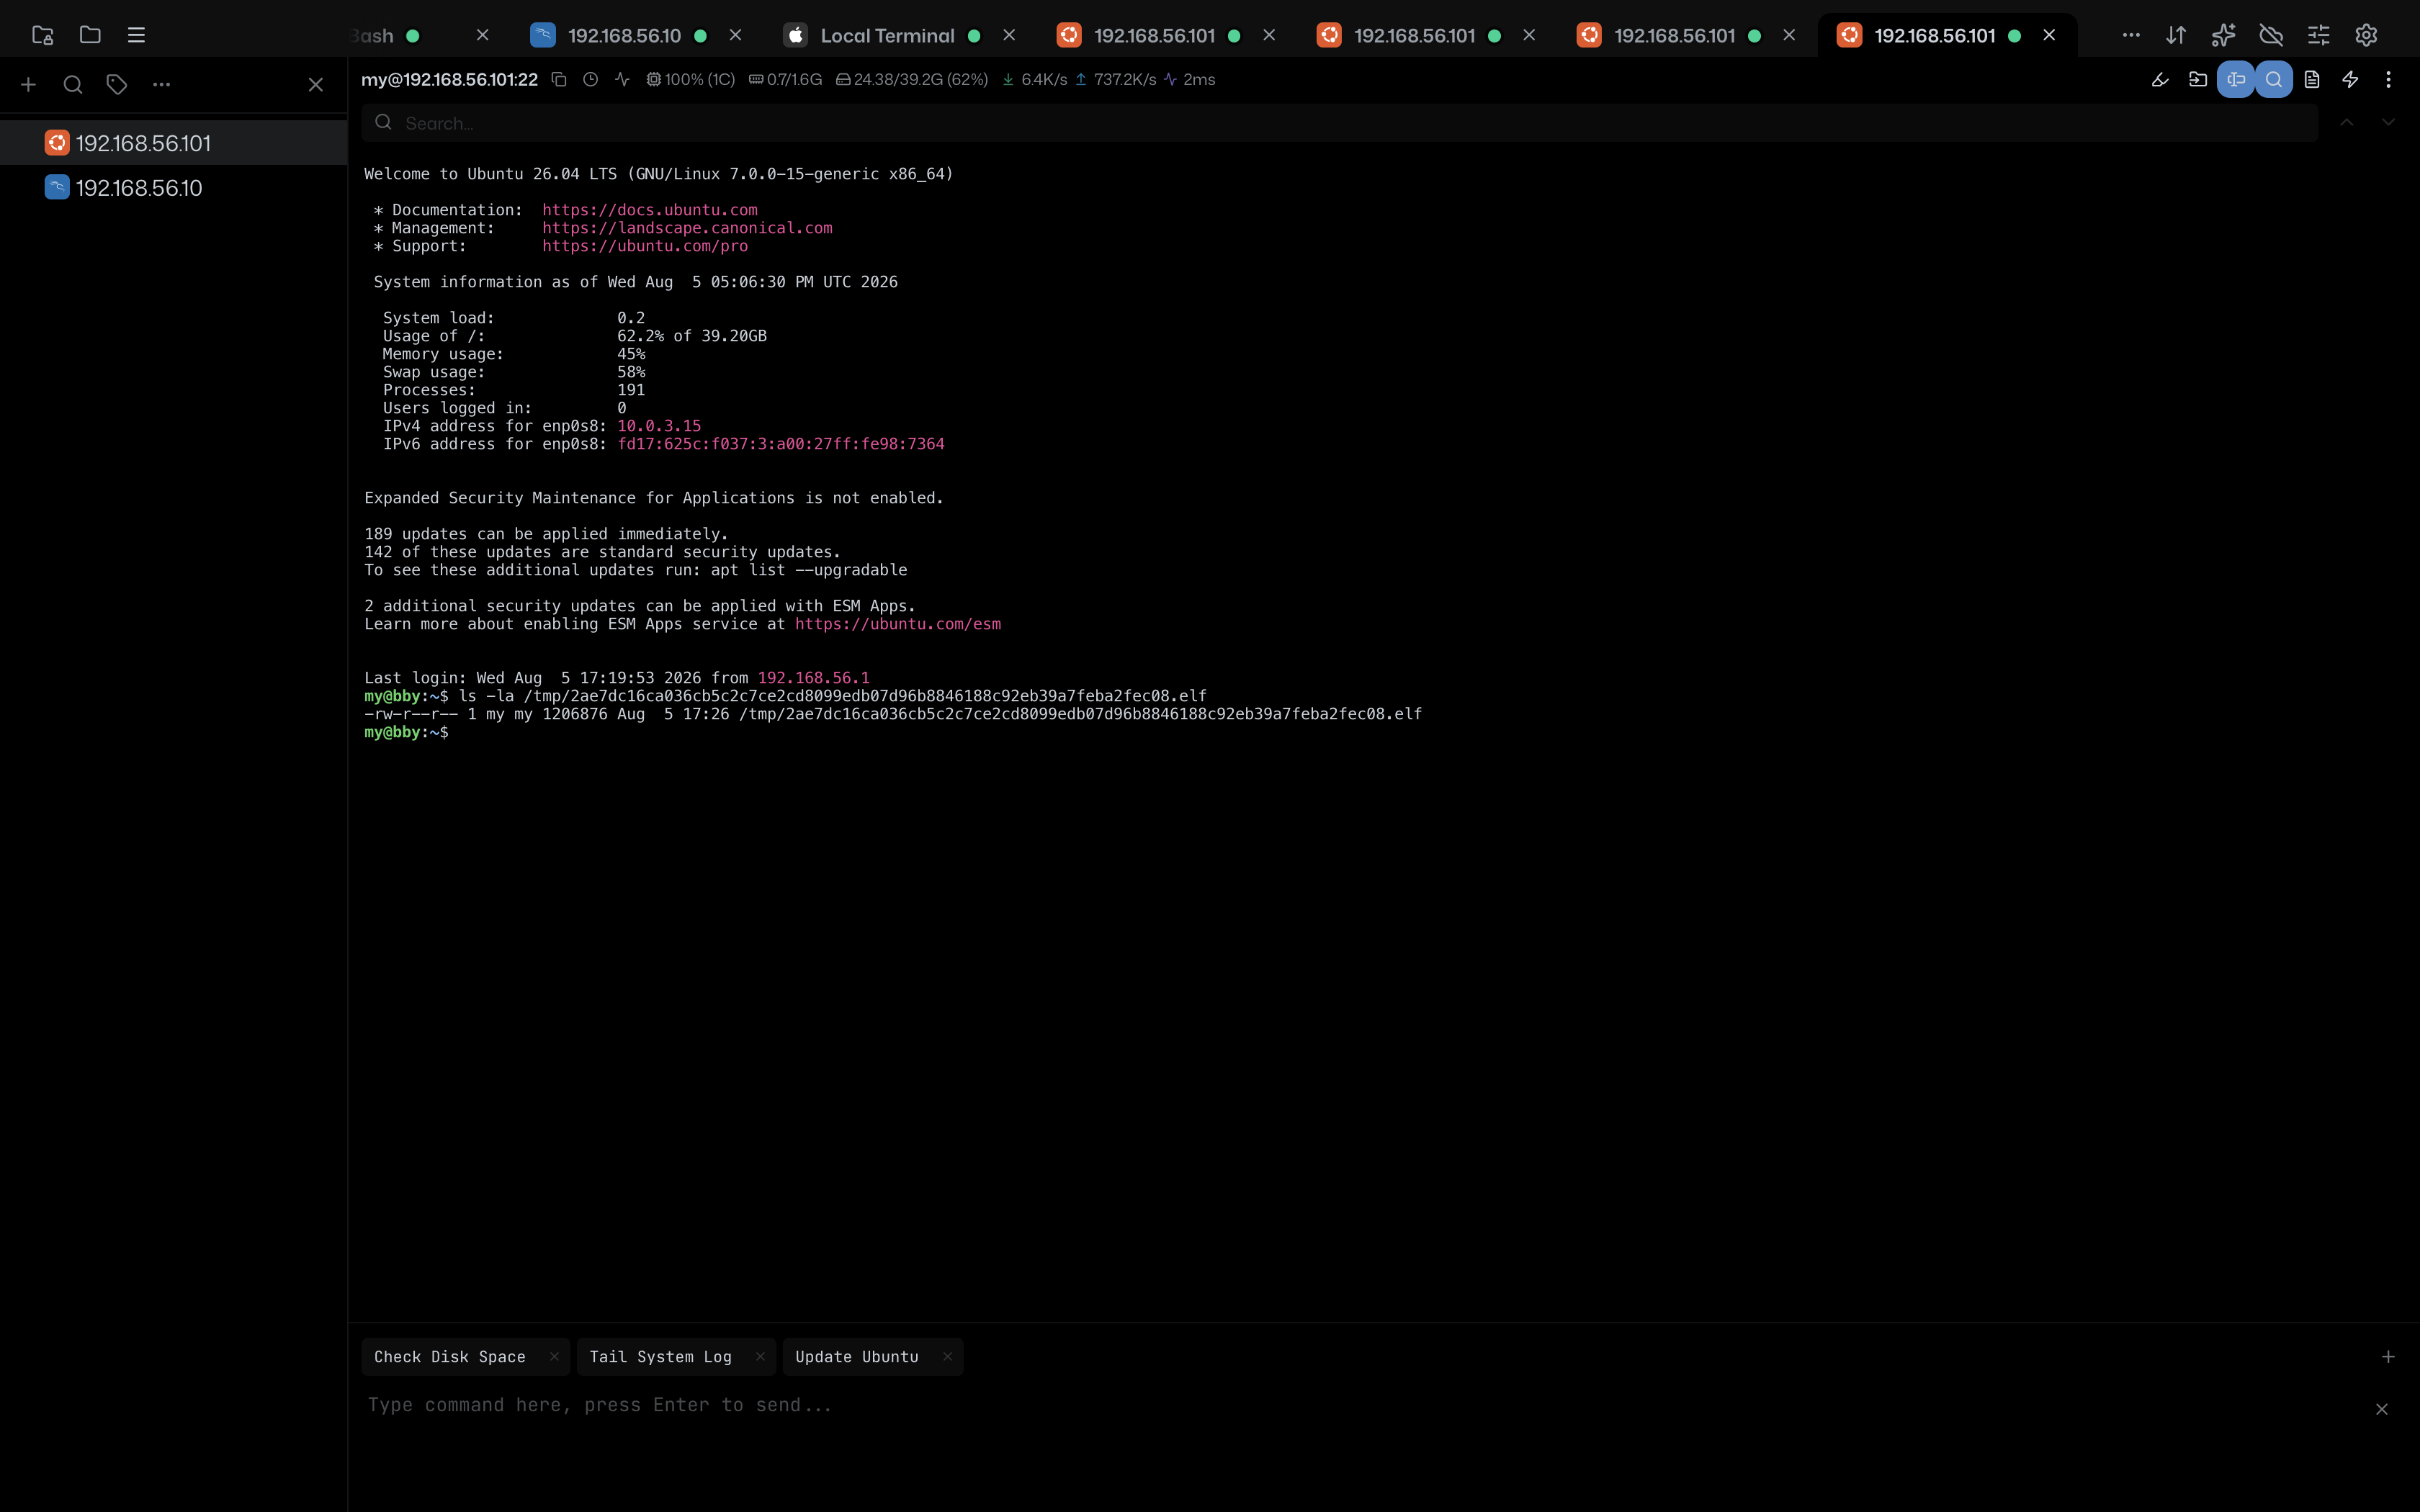Jump to next search match
The image size is (2420, 1512).
point(2388,122)
